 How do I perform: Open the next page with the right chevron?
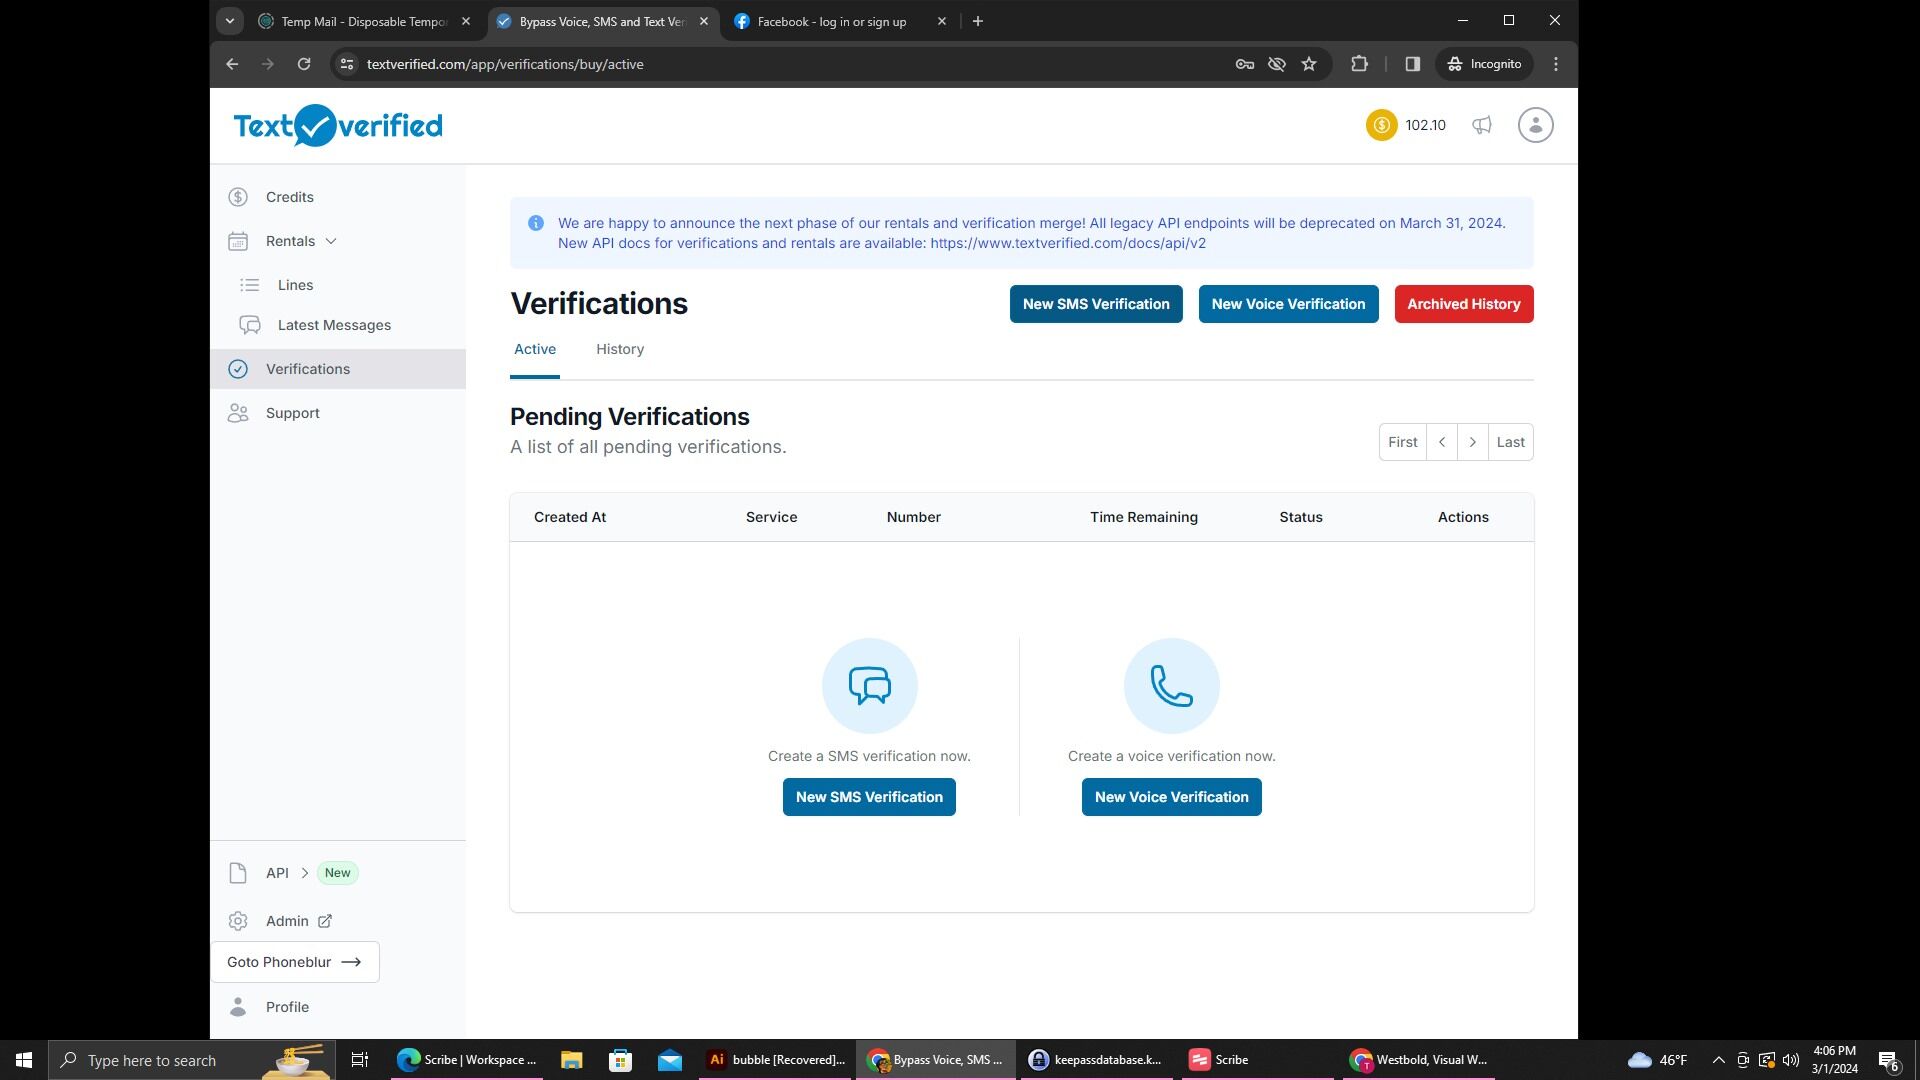[x=1473, y=441]
